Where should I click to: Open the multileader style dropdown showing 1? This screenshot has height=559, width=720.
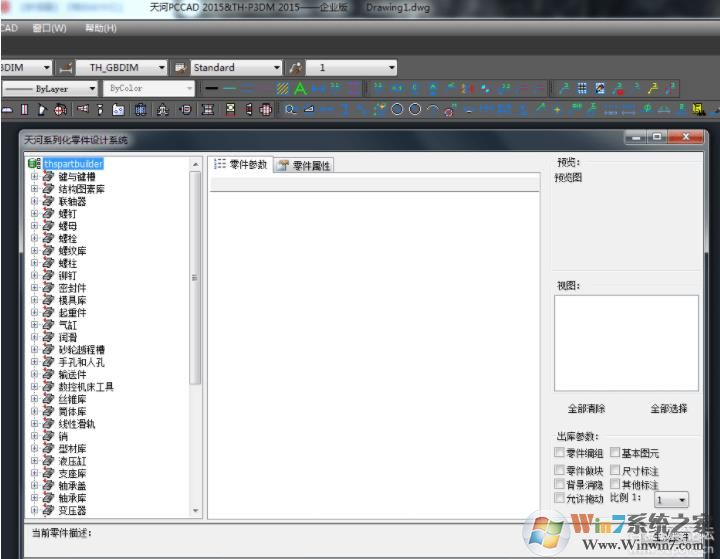point(351,68)
